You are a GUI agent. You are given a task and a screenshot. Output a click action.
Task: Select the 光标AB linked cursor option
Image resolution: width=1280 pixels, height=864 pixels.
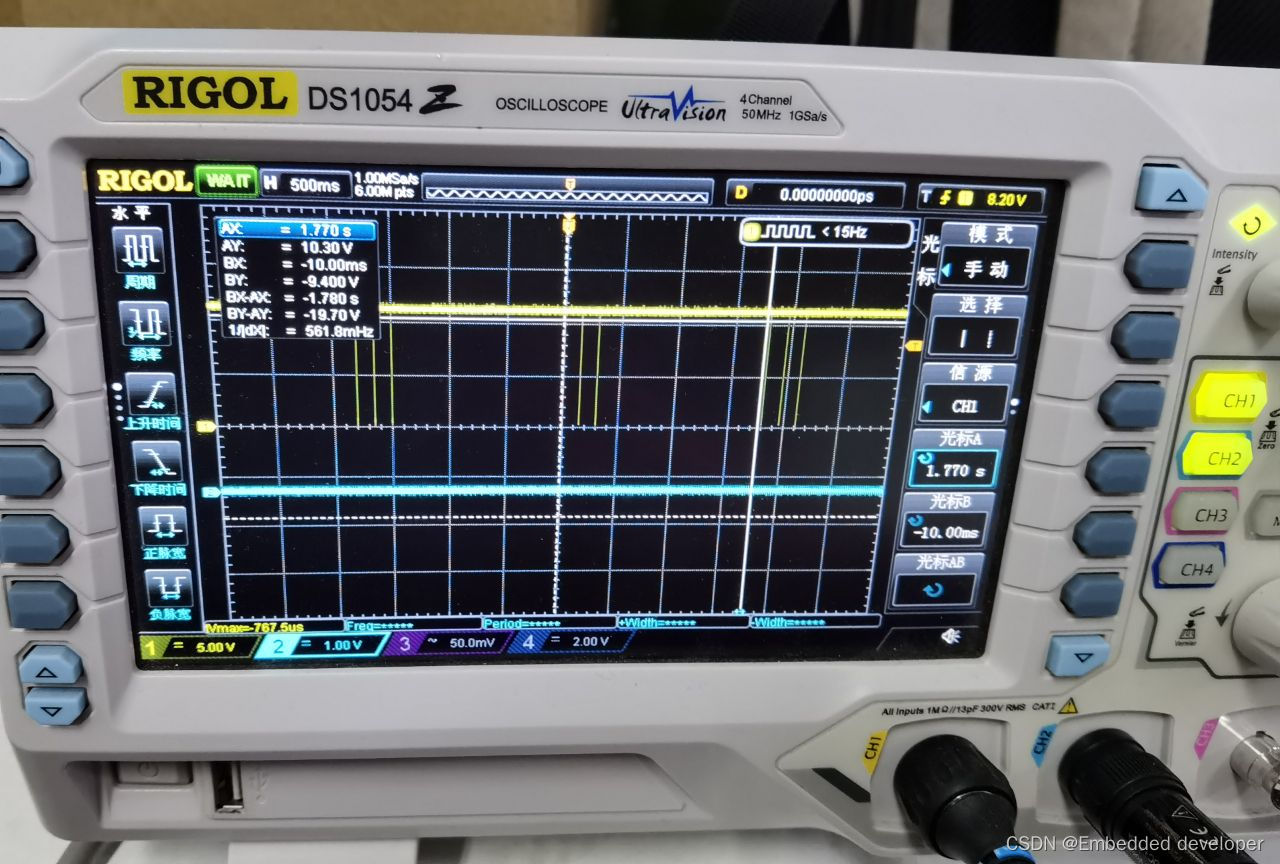tap(936, 580)
